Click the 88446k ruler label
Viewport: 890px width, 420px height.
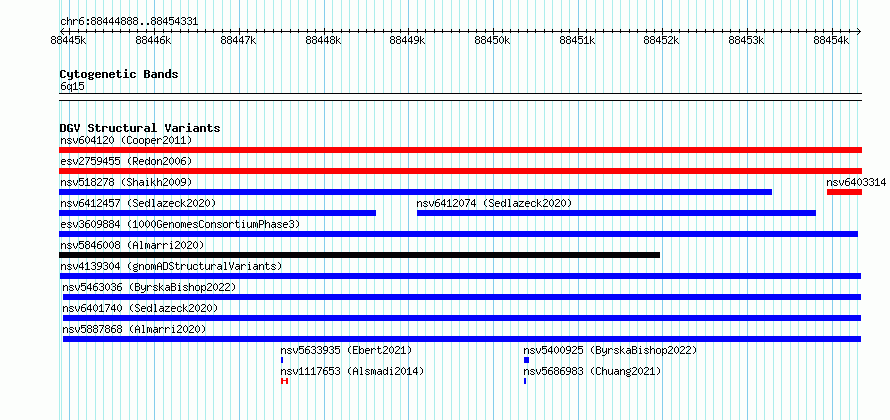click(153, 41)
